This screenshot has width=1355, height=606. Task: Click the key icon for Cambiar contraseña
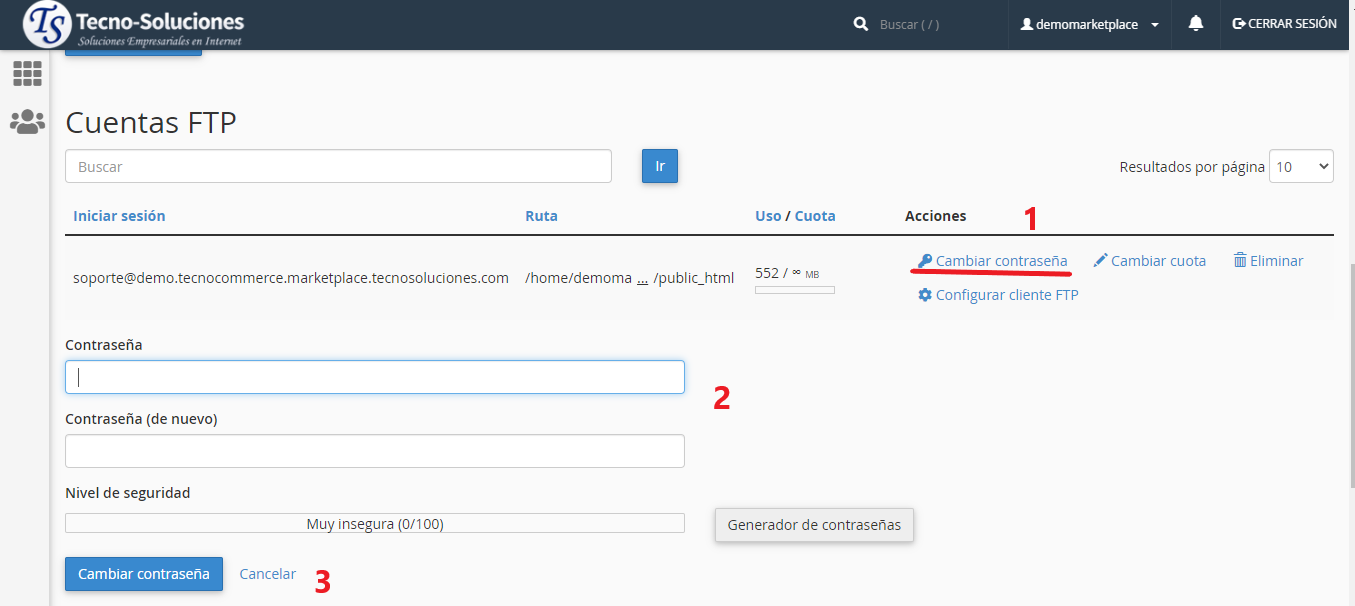pyautogui.click(x=925, y=261)
